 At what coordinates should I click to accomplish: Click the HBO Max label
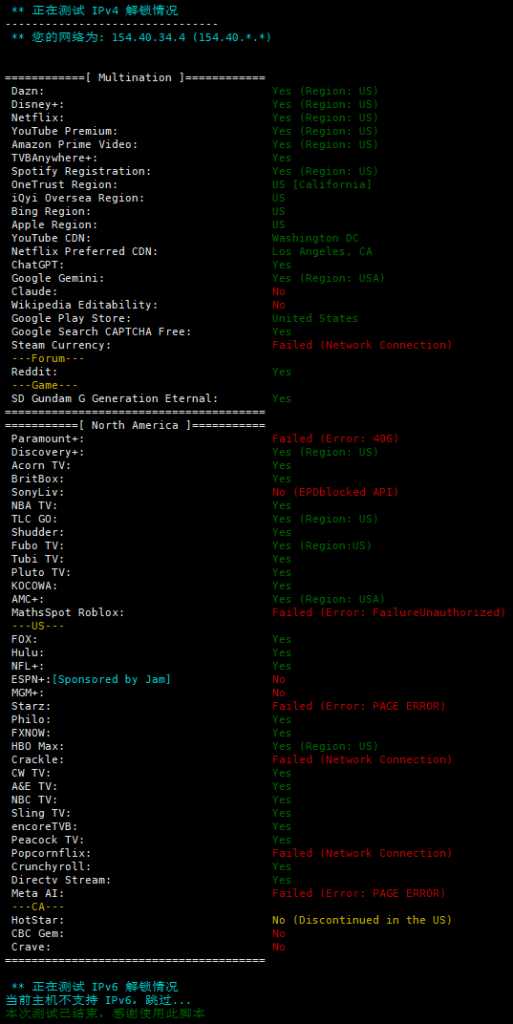click(37, 746)
